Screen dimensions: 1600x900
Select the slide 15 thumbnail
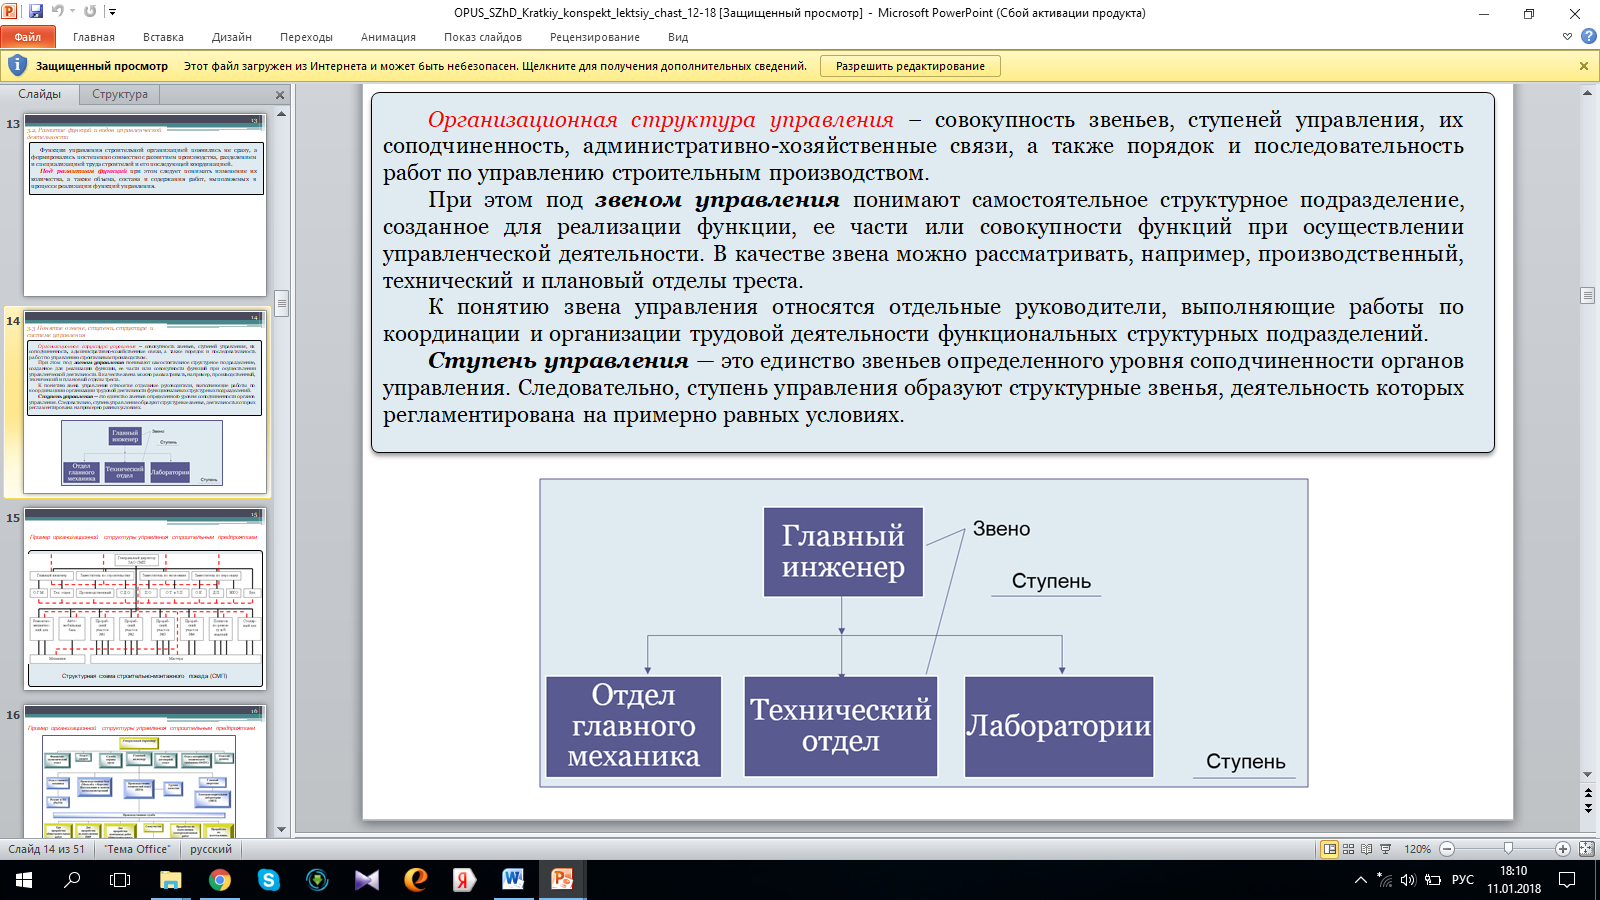click(x=145, y=599)
